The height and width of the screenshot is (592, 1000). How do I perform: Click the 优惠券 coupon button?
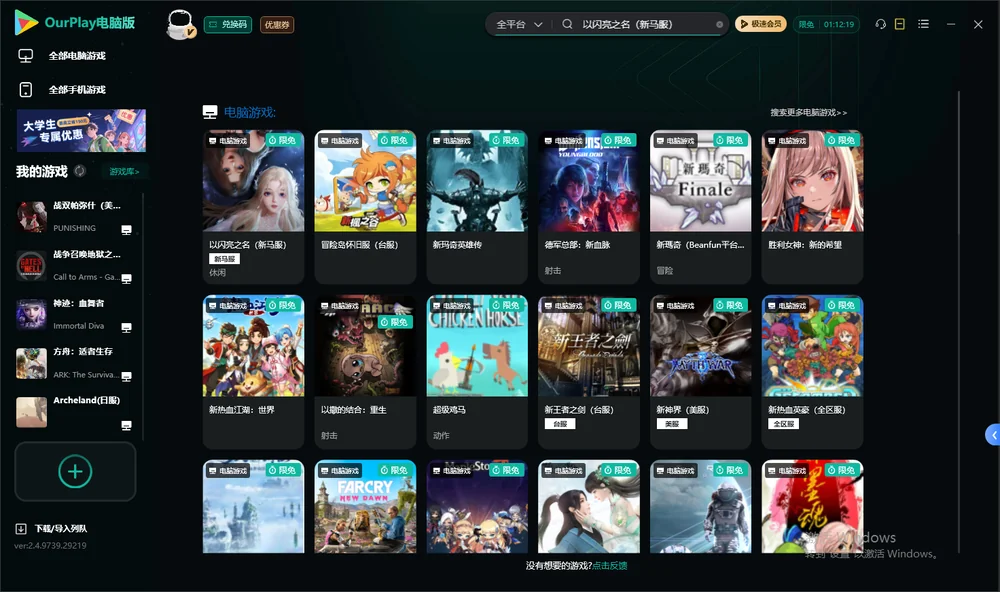277,25
